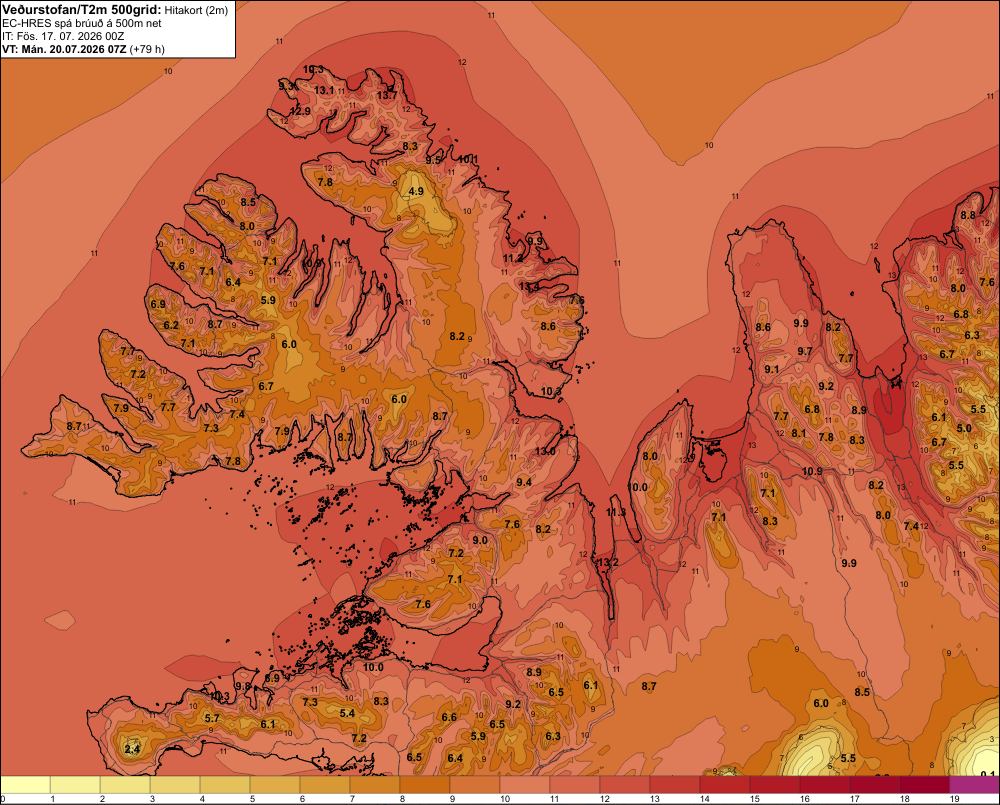The image size is (1000, 805).
Task: Click the 8–9 degree orange legend swatch
Action: (425, 785)
